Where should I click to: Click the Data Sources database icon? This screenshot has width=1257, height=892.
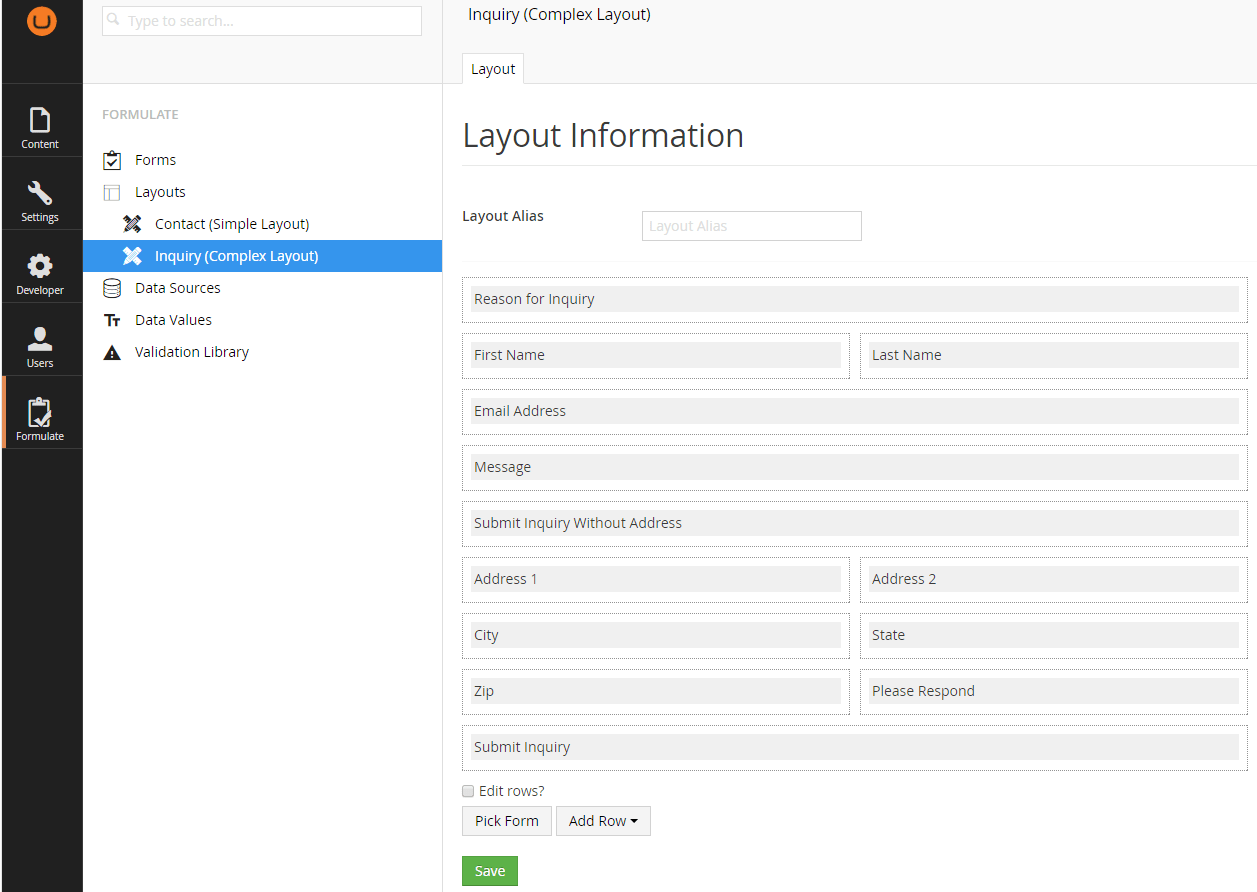[x=112, y=288]
